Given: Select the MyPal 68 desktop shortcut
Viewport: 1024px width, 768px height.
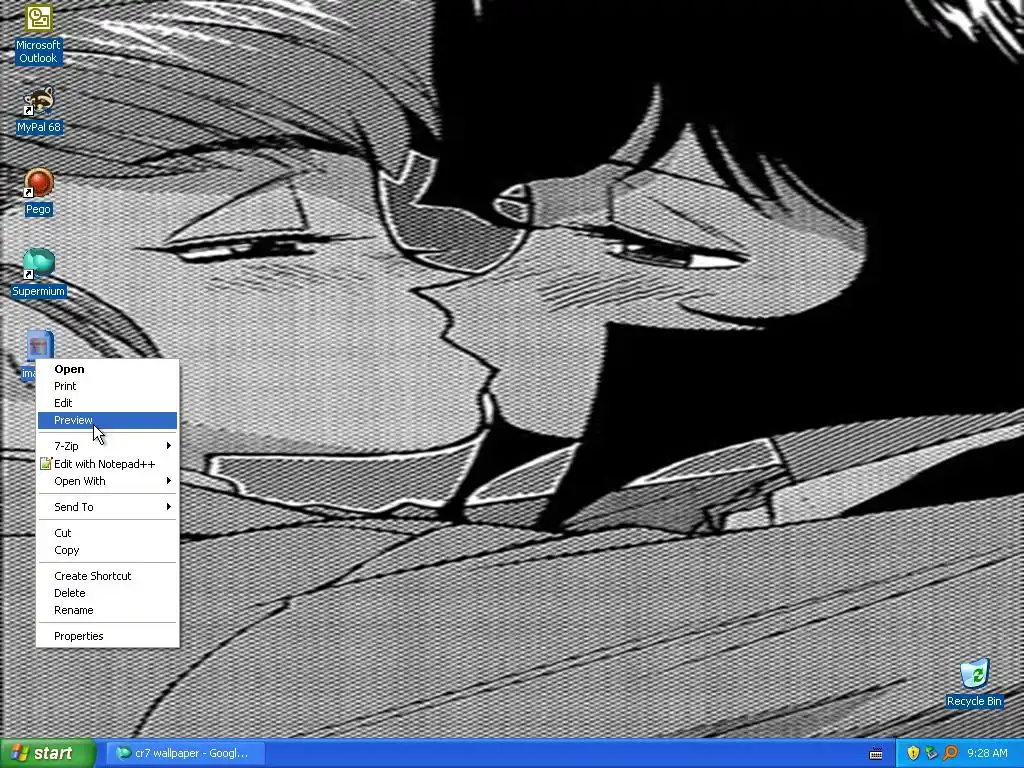Looking at the screenshot, I should pos(38,110).
